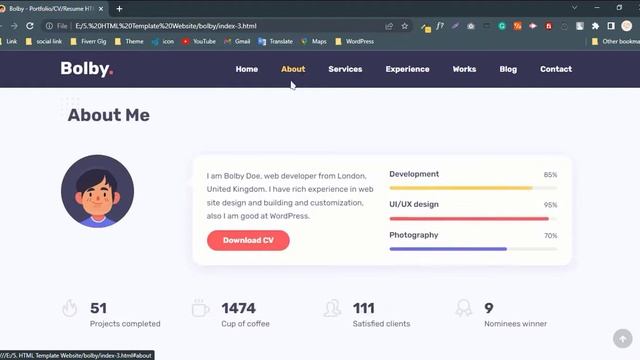Open the YouTube bookmark

pyautogui.click(x=199, y=41)
